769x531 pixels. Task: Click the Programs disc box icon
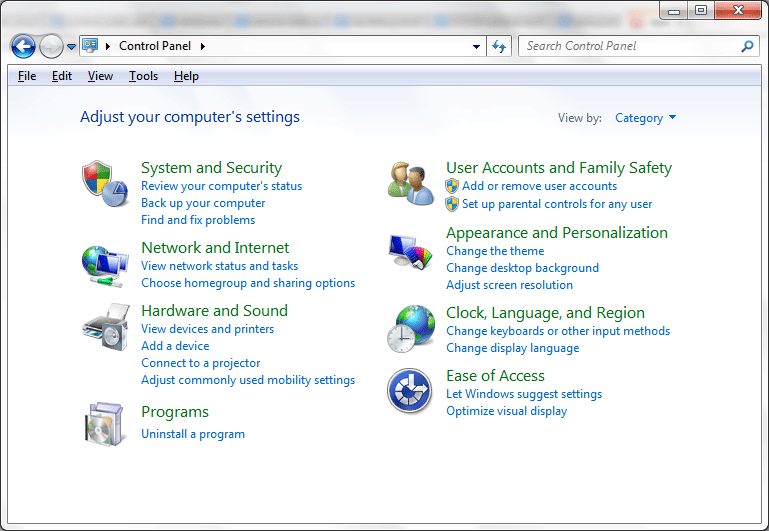[104, 425]
